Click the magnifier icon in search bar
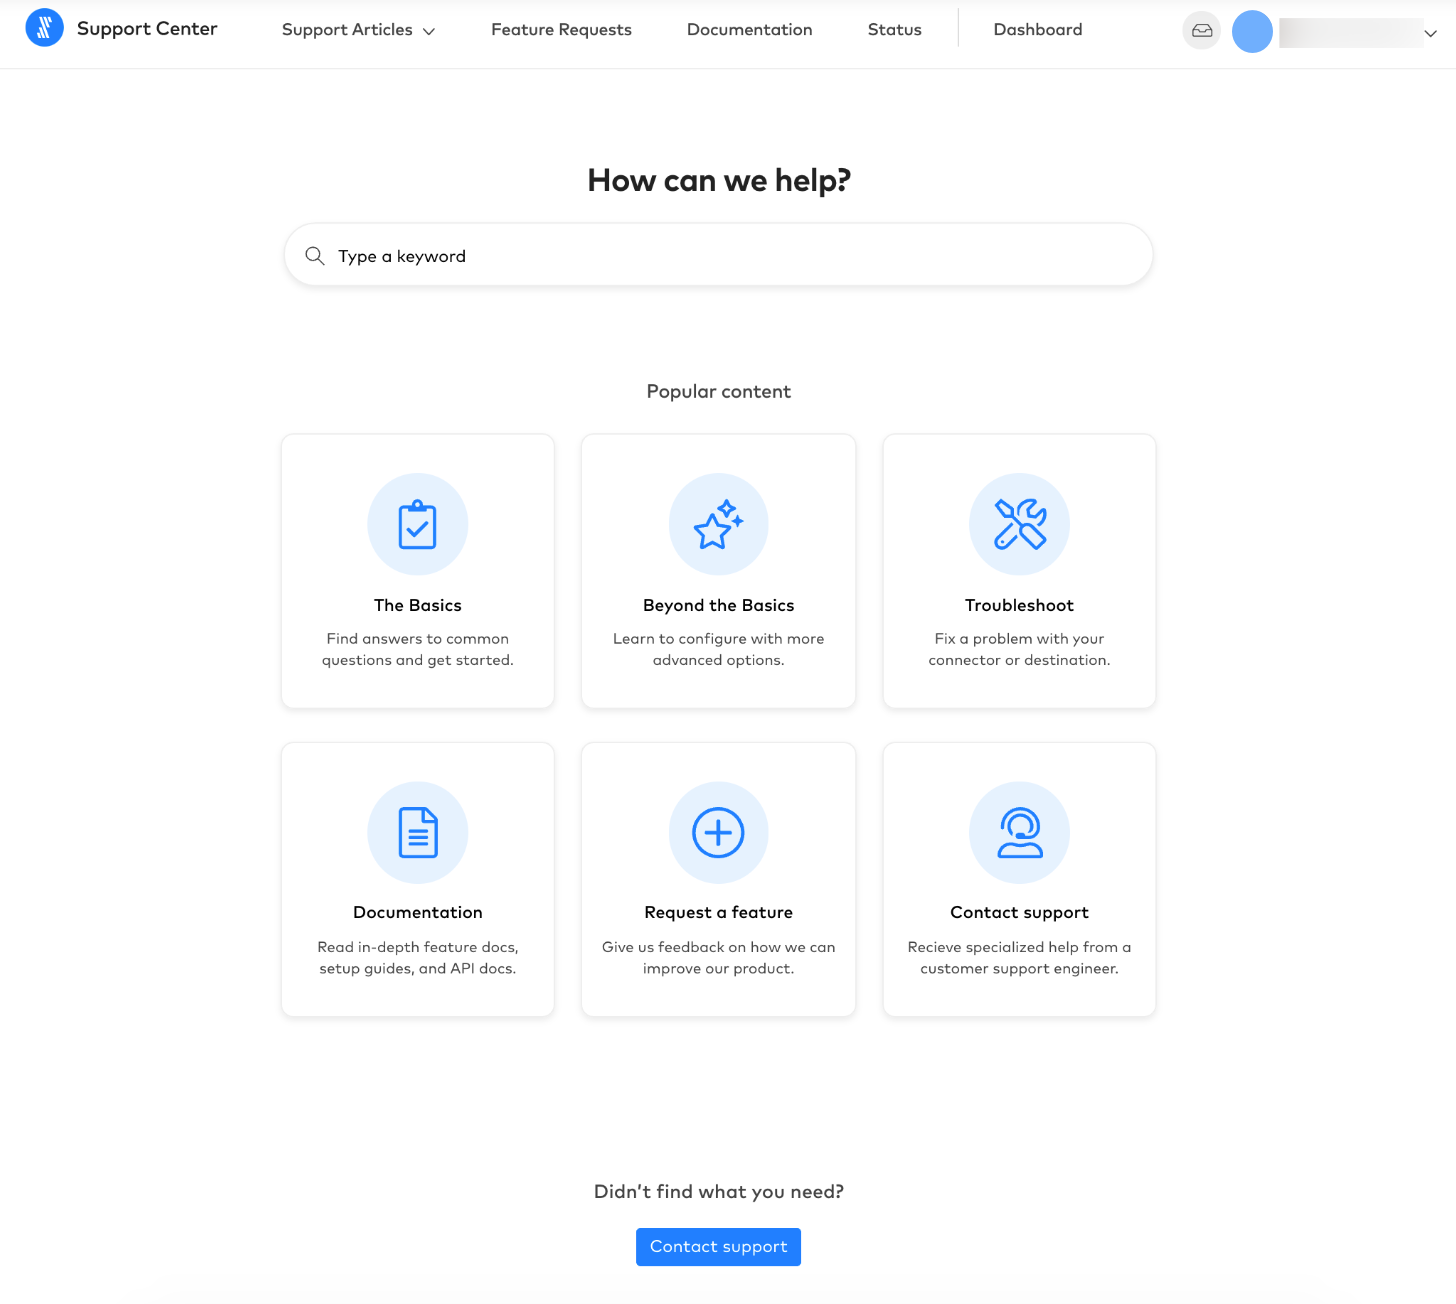Image resolution: width=1456 pixels, height=1304 pixels. [315, 256]
